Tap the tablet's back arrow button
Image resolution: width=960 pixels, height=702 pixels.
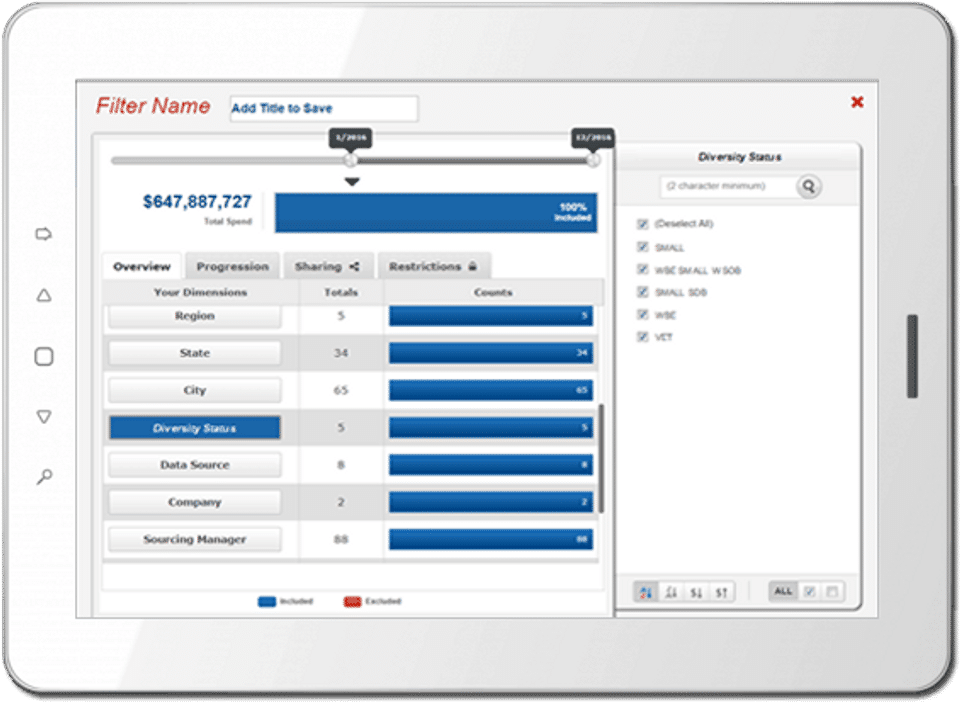pos(44,234)
